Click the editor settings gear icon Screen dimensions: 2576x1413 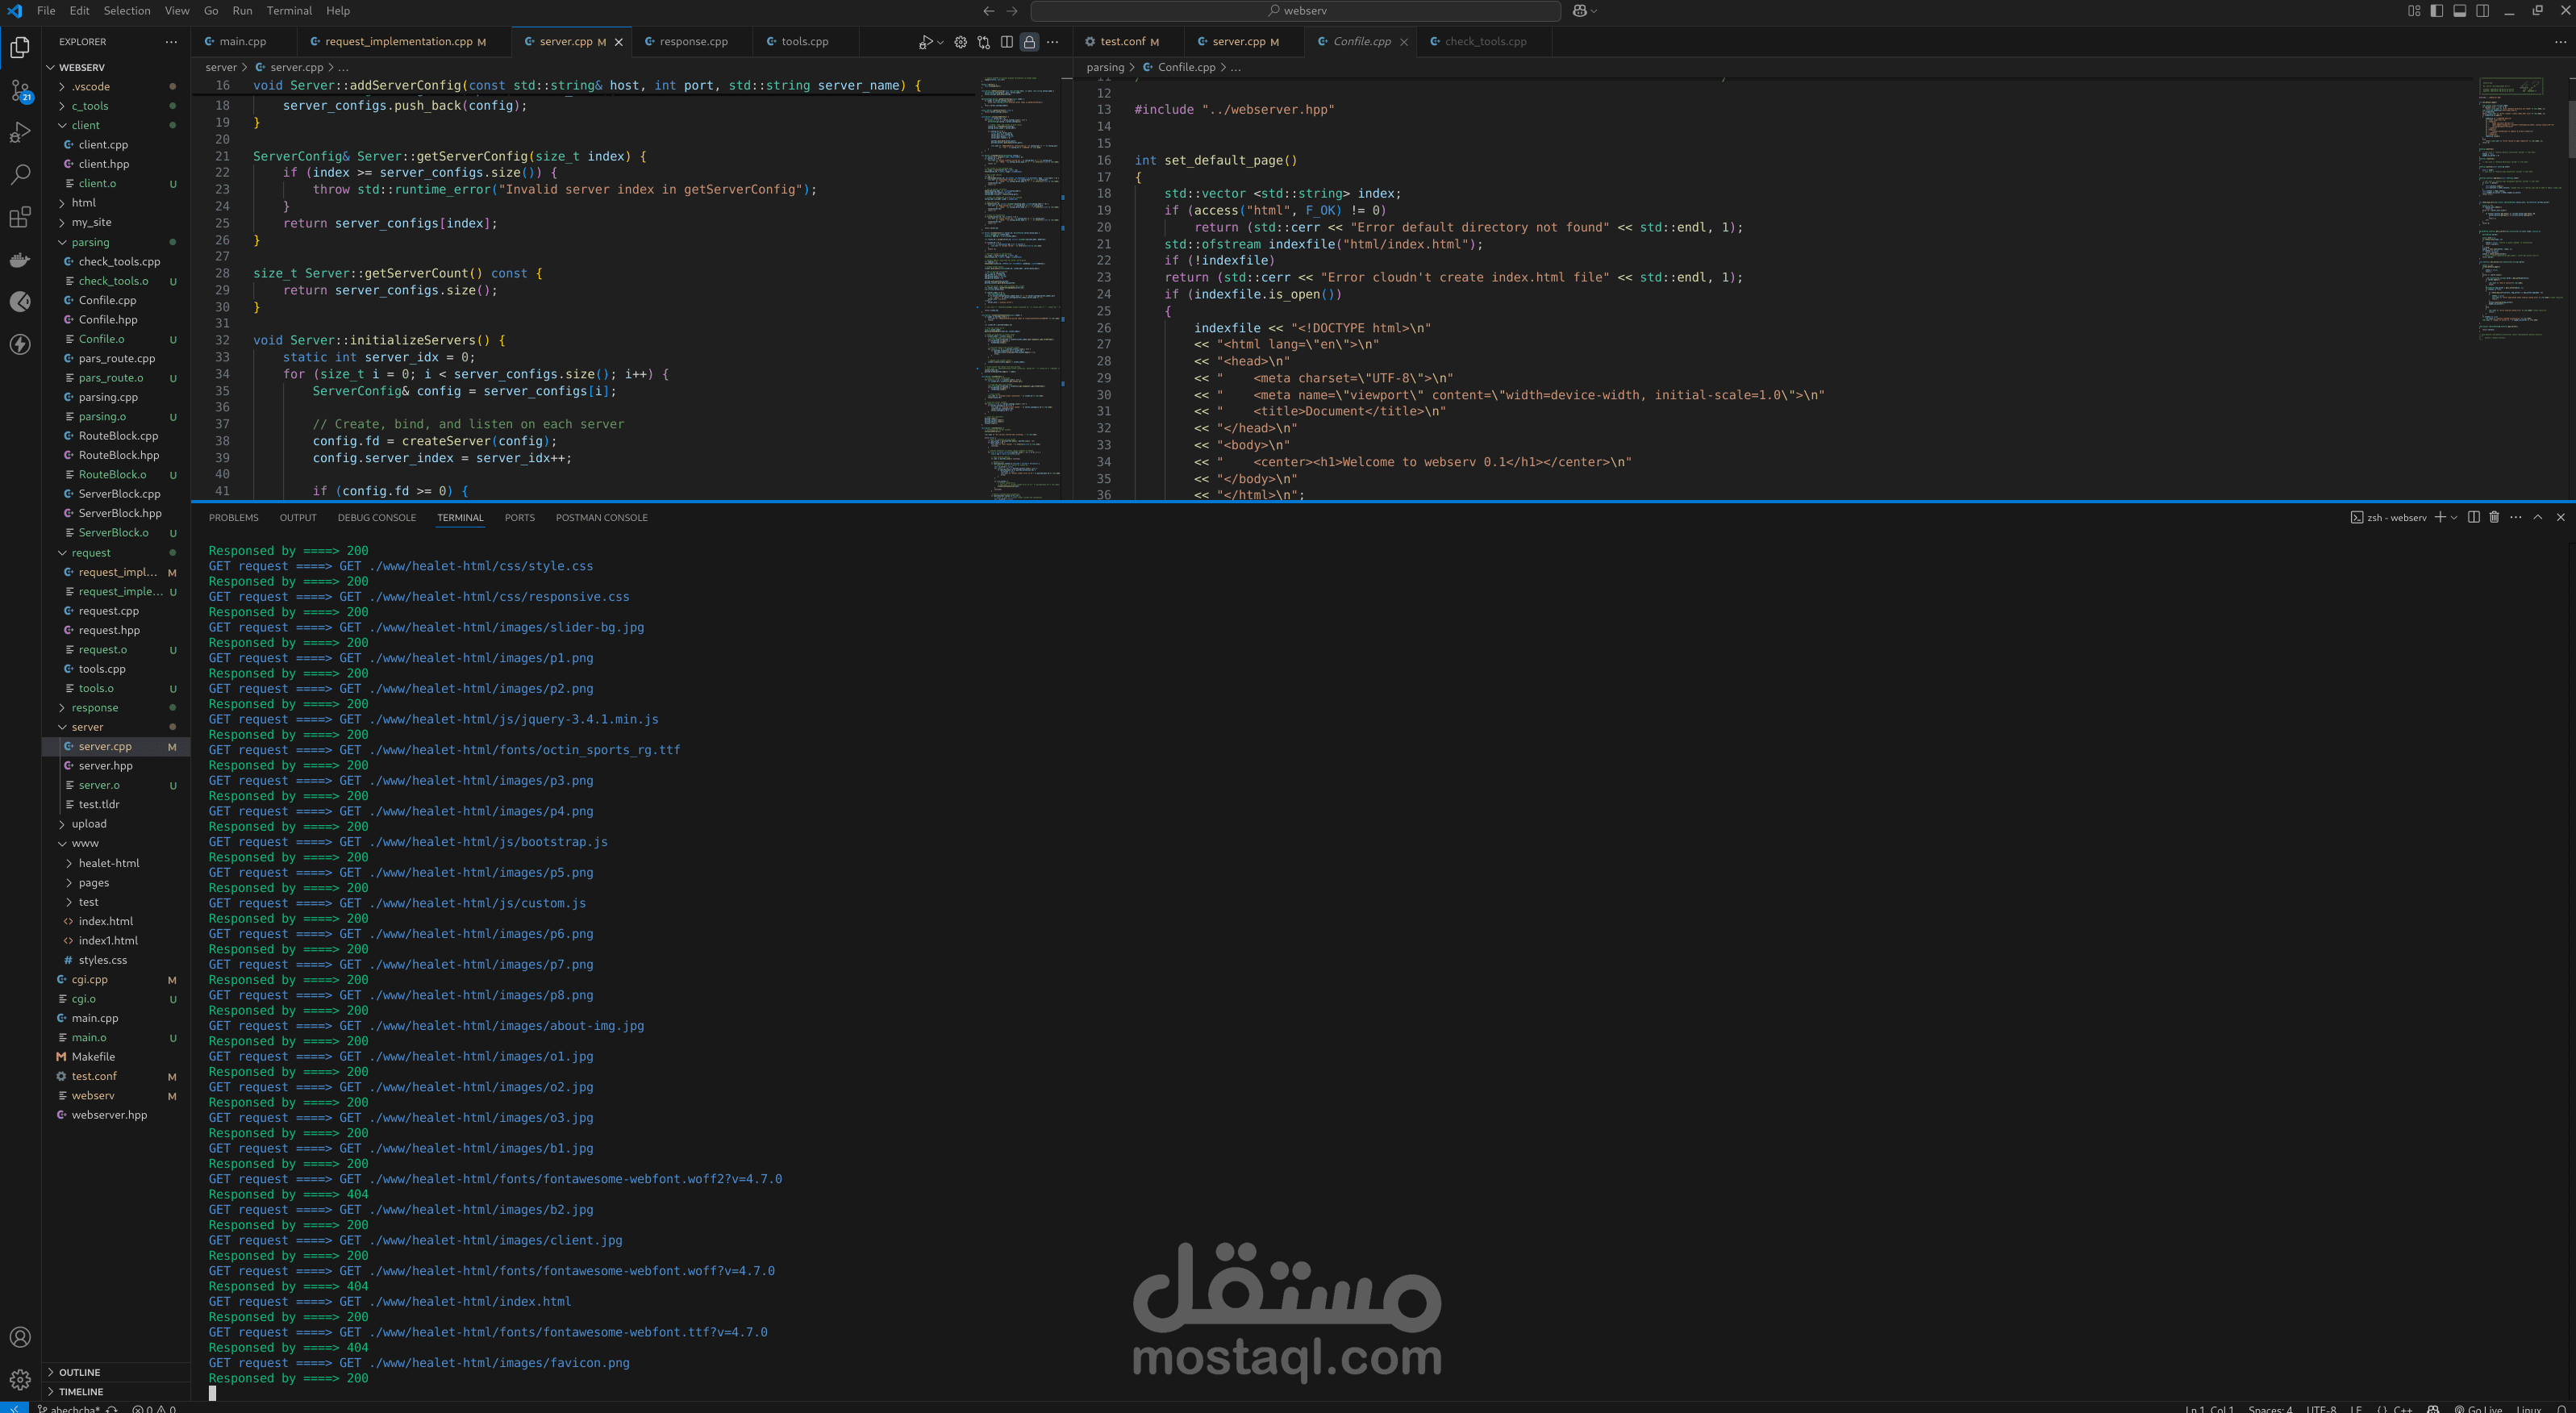click(x=960, y=42)
